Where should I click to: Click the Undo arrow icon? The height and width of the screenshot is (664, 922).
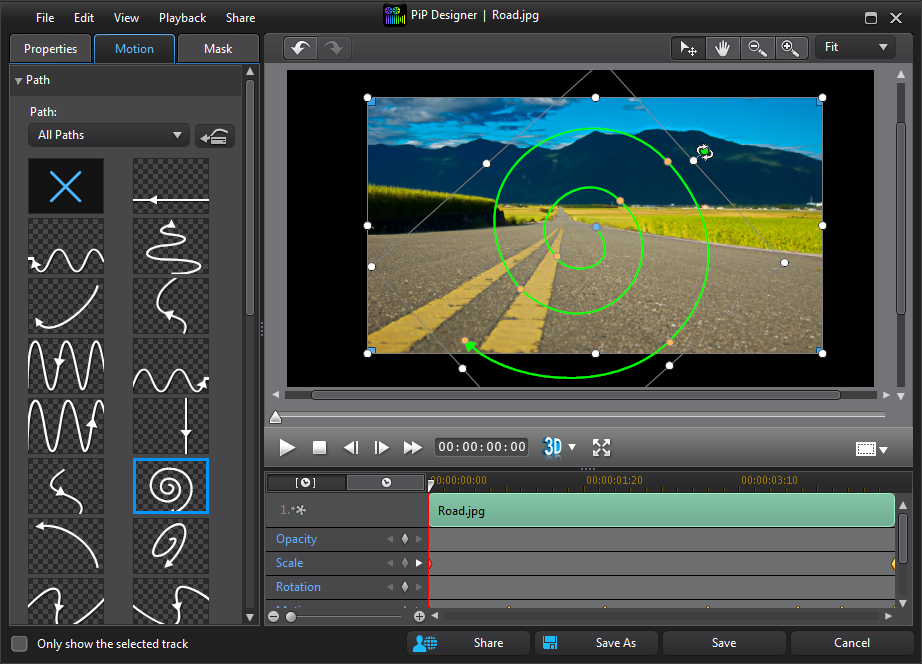click(300, 47)
